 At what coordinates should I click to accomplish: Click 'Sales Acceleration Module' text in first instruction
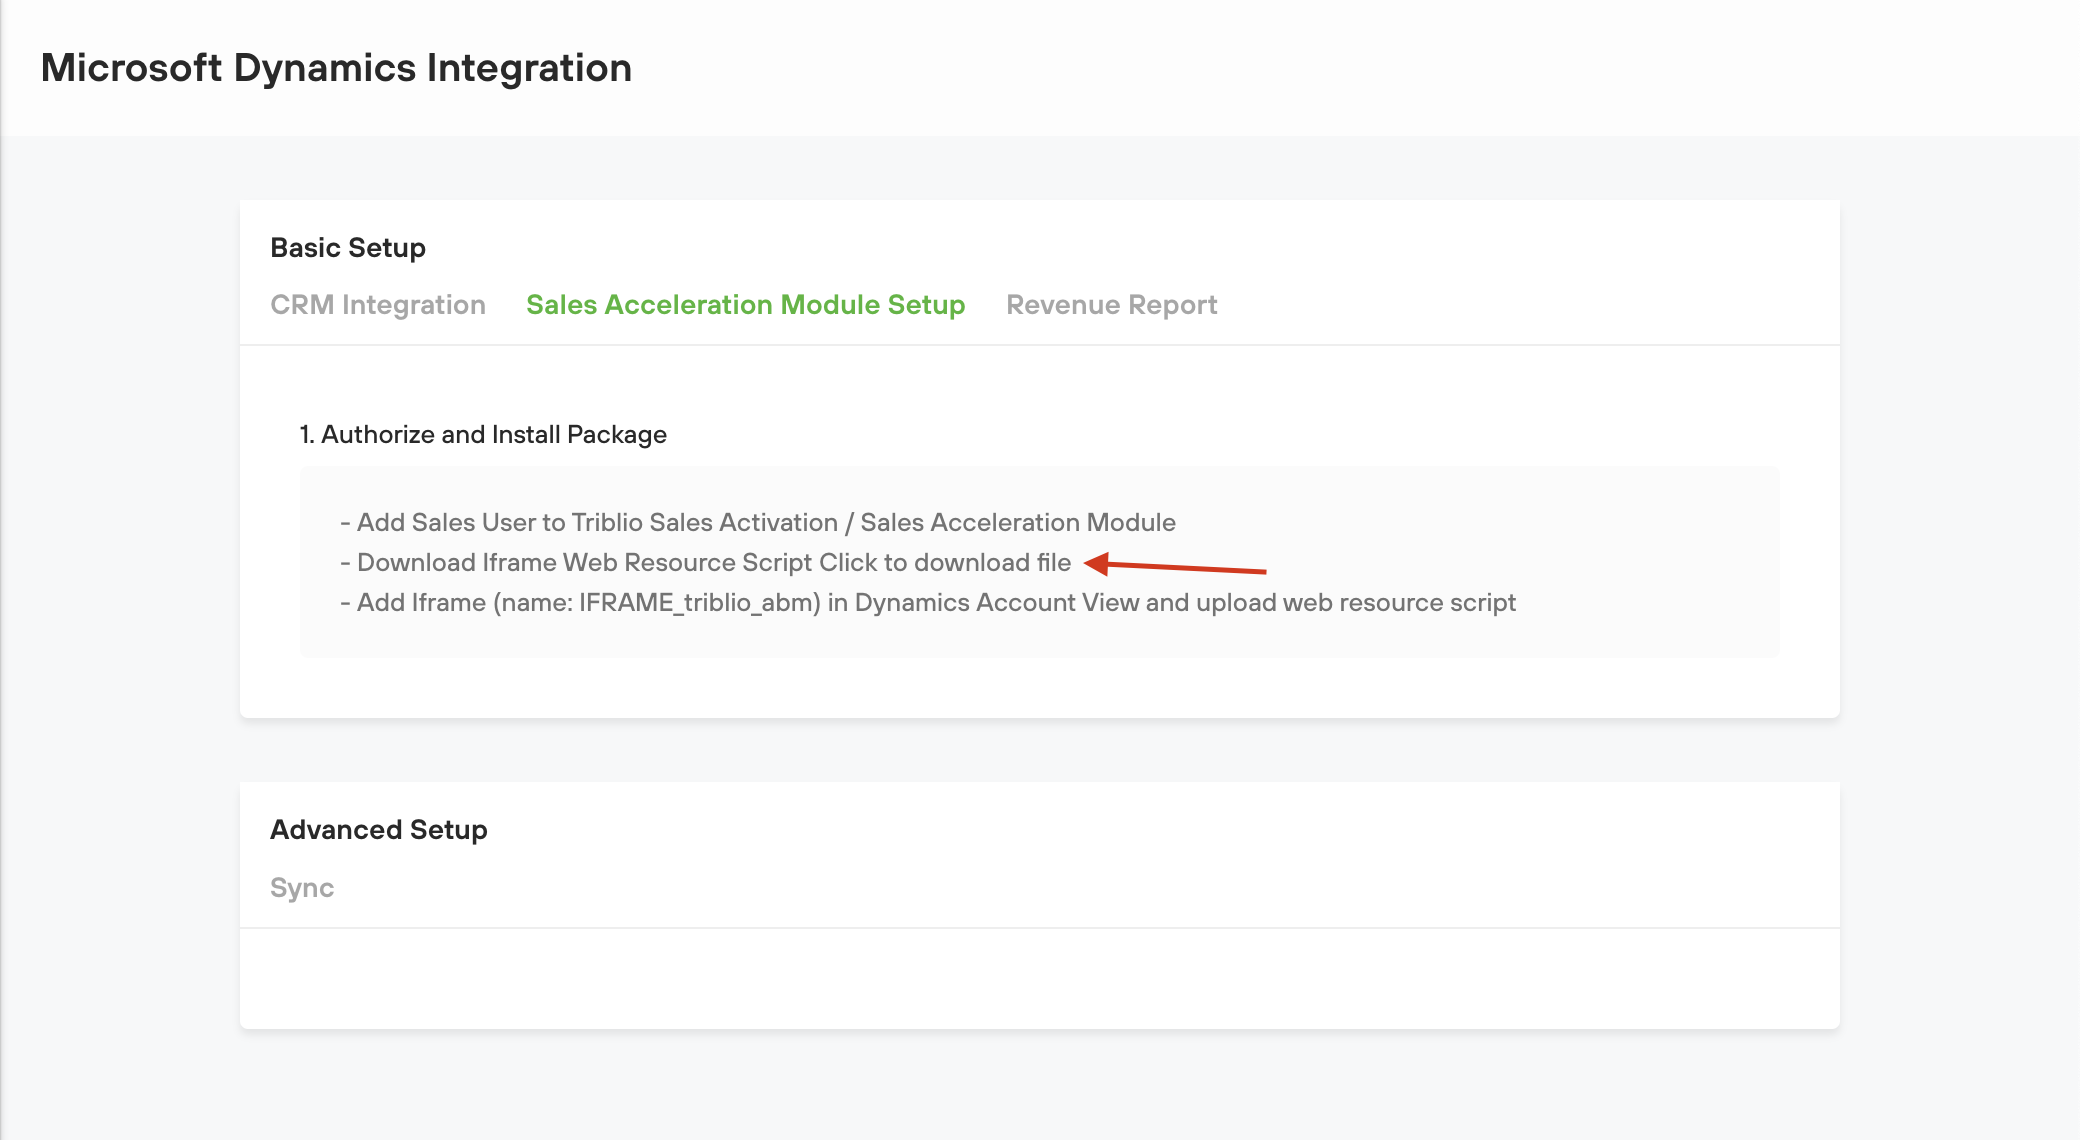(1017, 523)
